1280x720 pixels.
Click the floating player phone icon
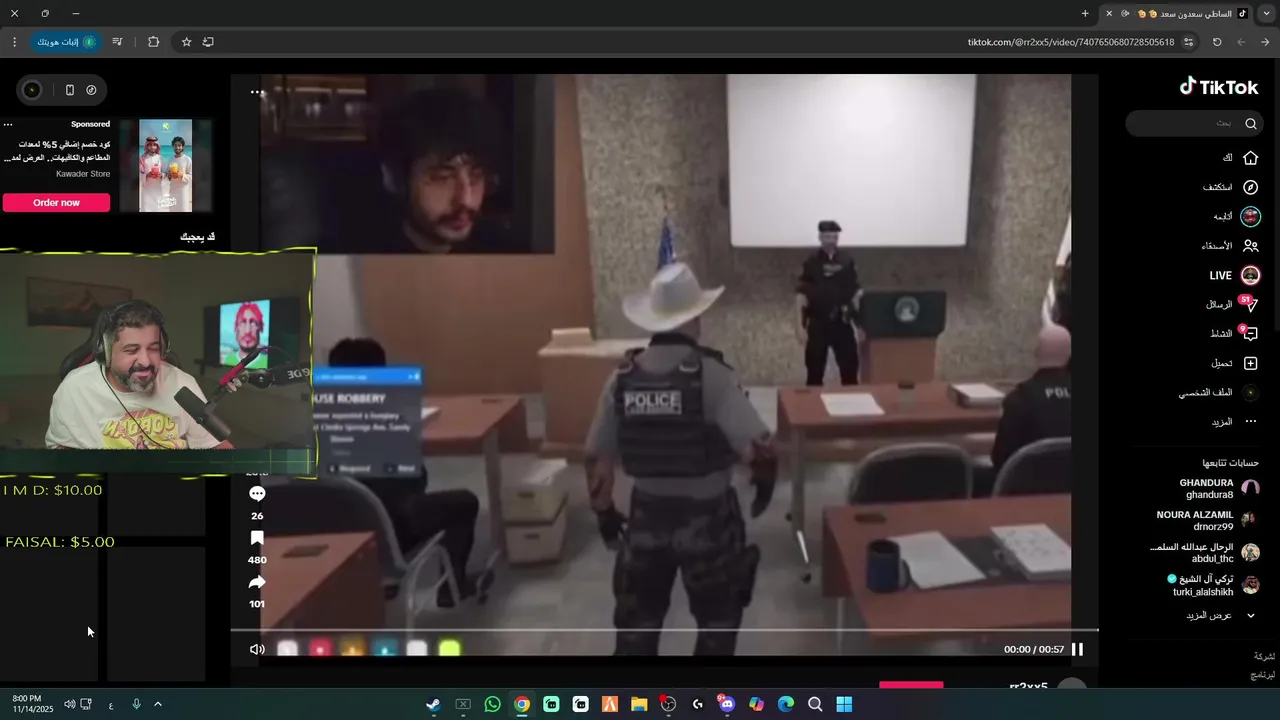[x=69, y=90]
